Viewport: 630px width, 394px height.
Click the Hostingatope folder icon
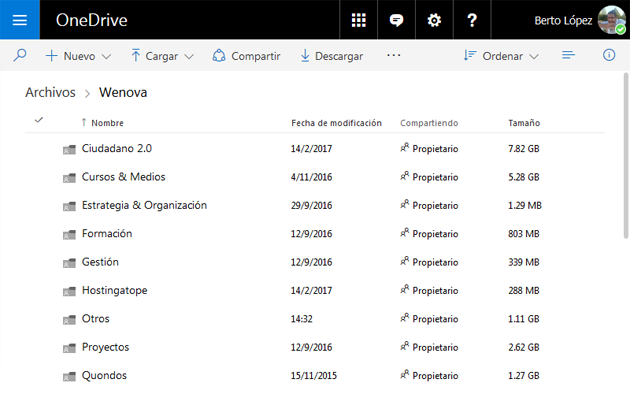(x=69, y=291)
